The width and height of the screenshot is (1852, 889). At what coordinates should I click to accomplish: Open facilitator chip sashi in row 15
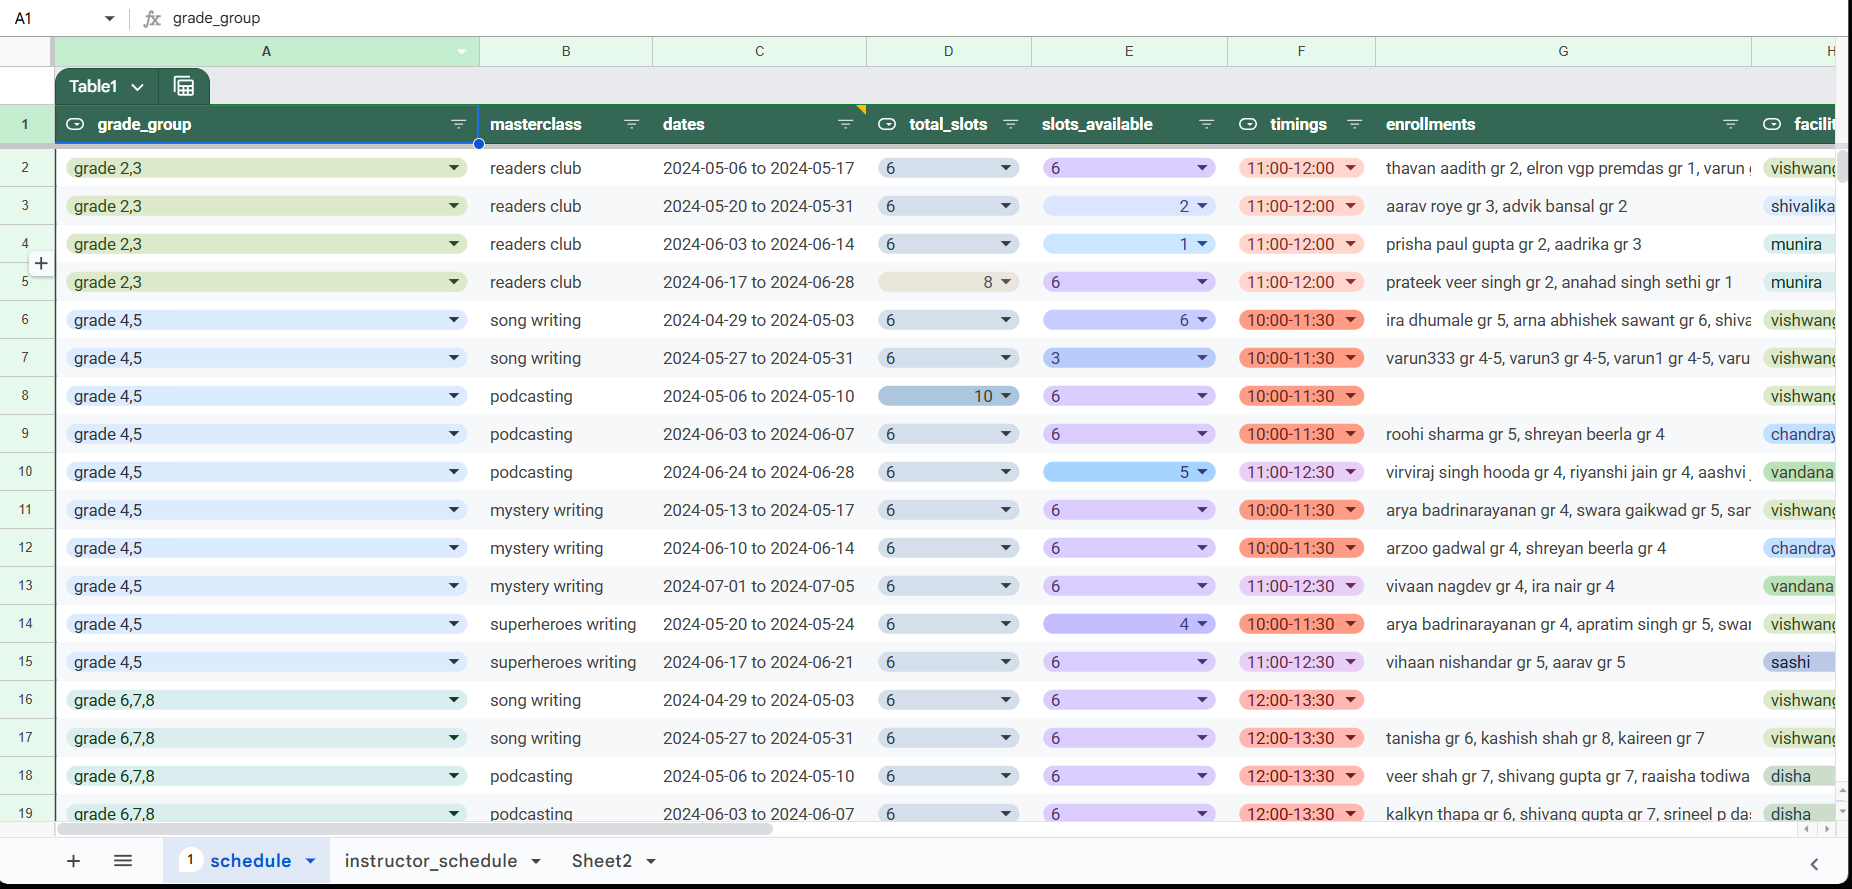(x=1799, y=662)
